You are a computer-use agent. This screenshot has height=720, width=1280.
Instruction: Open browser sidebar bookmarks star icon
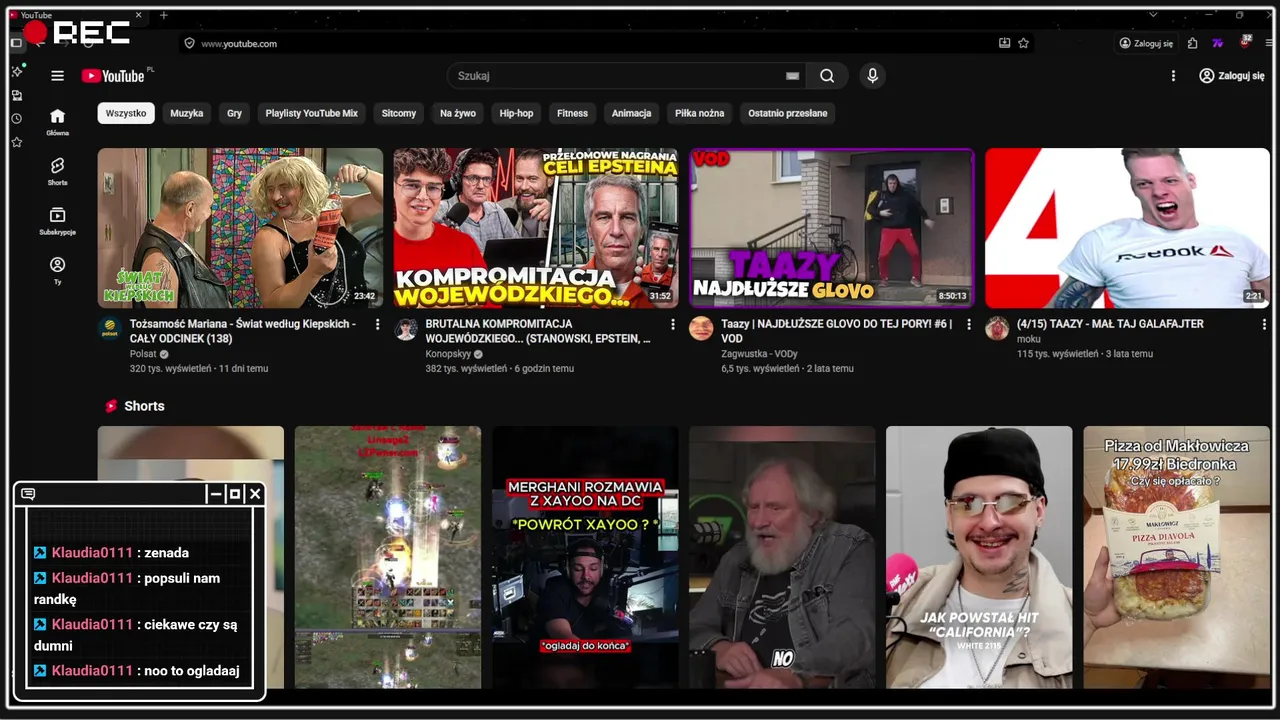click(x=16, y=142)
